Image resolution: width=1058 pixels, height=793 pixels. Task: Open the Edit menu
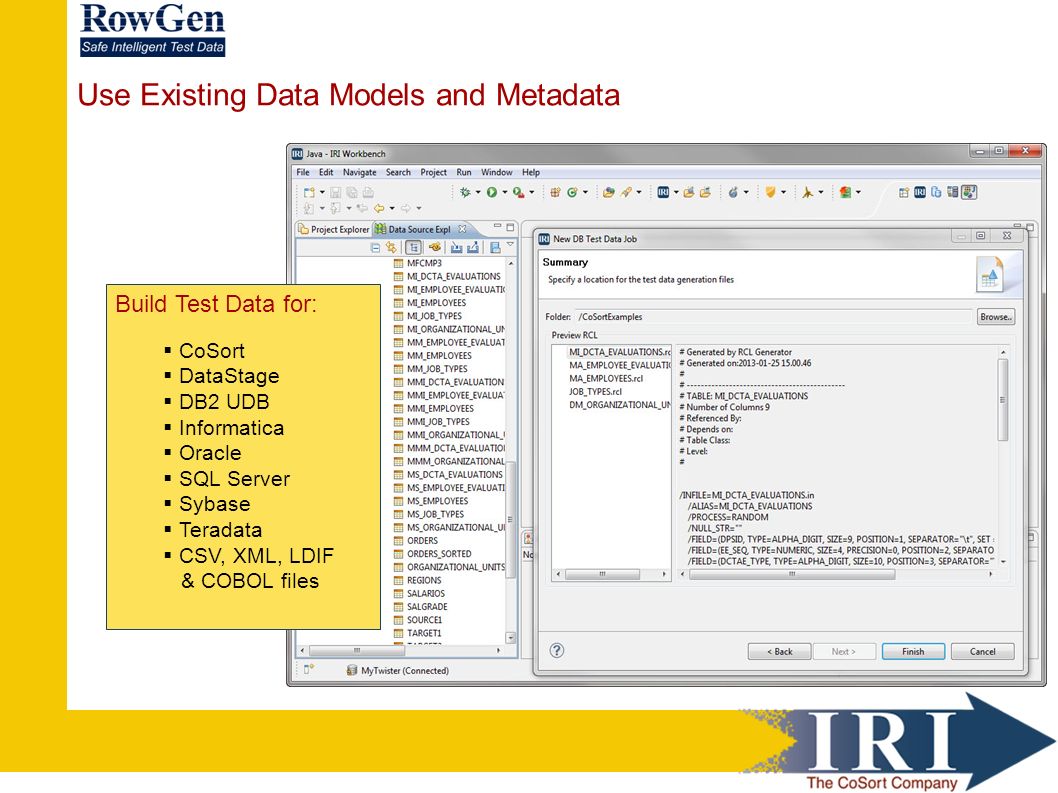pos(326,172)
